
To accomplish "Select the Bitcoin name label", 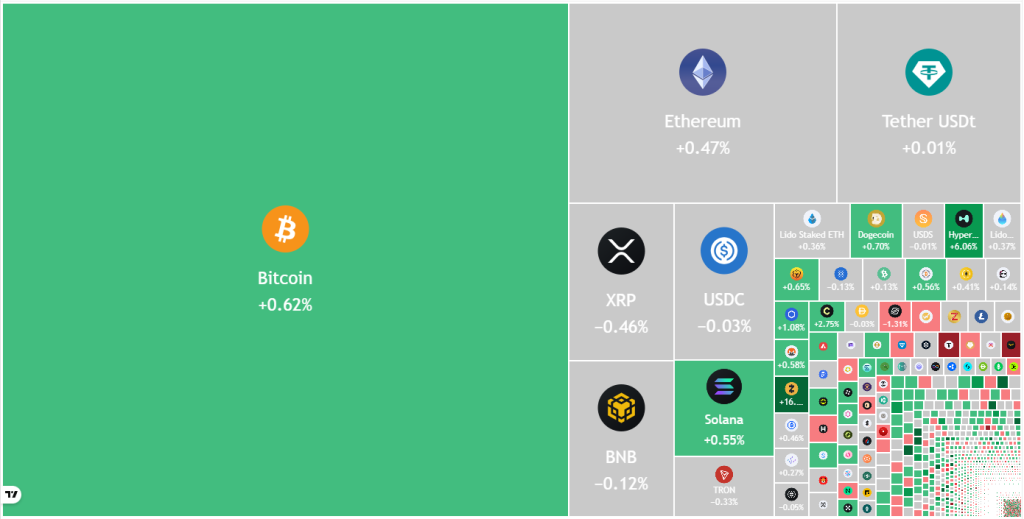I will [285, 278].
